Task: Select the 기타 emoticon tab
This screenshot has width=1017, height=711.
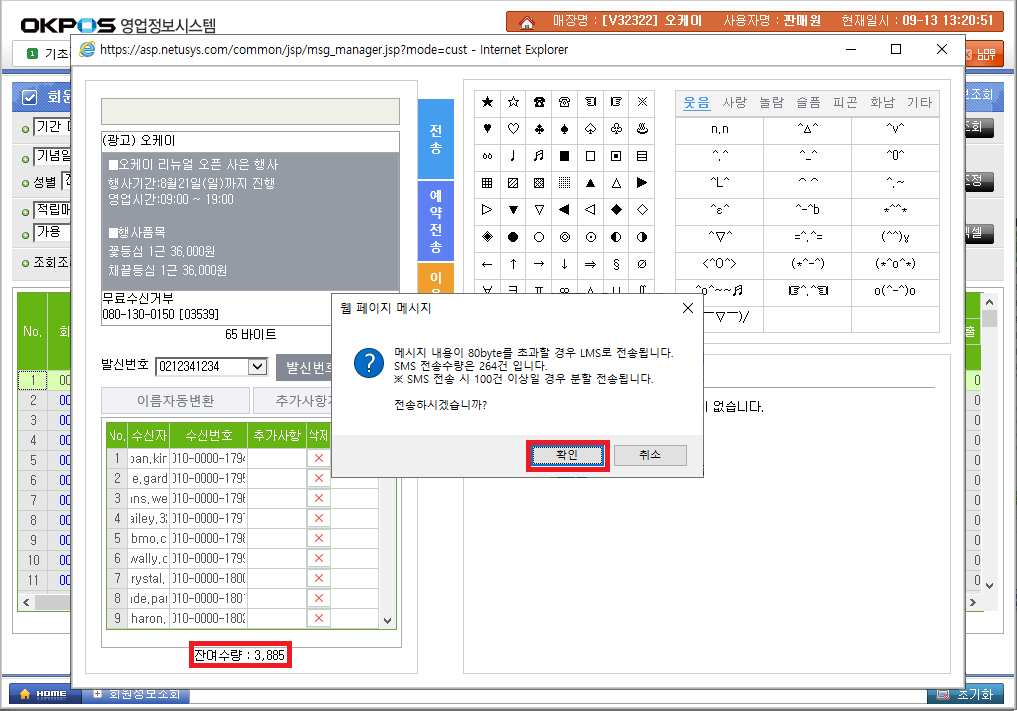Action: pos(919,103)
